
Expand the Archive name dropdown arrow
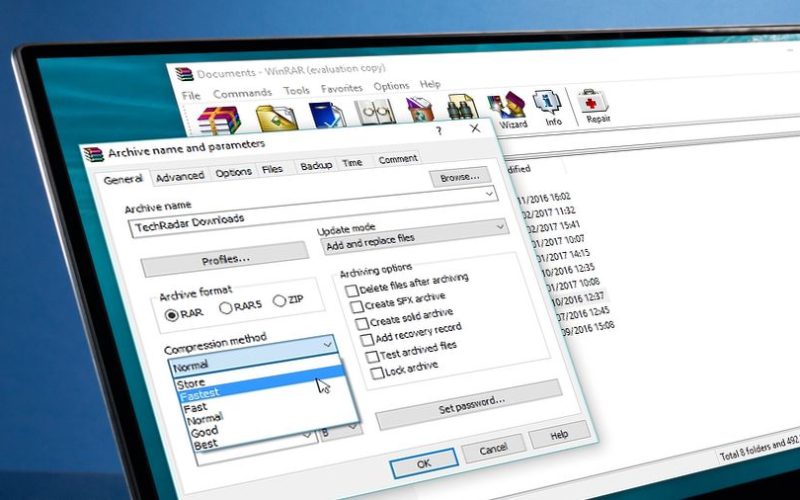click(x=489, y=194)
